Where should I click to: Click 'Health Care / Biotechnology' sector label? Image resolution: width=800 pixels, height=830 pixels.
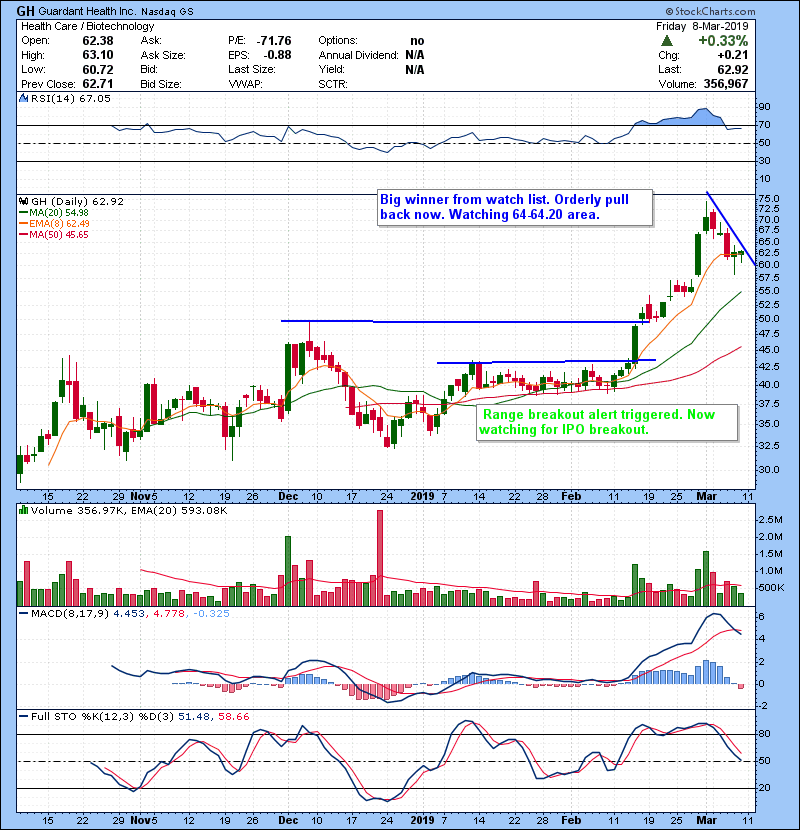click(x=87, y=26)
